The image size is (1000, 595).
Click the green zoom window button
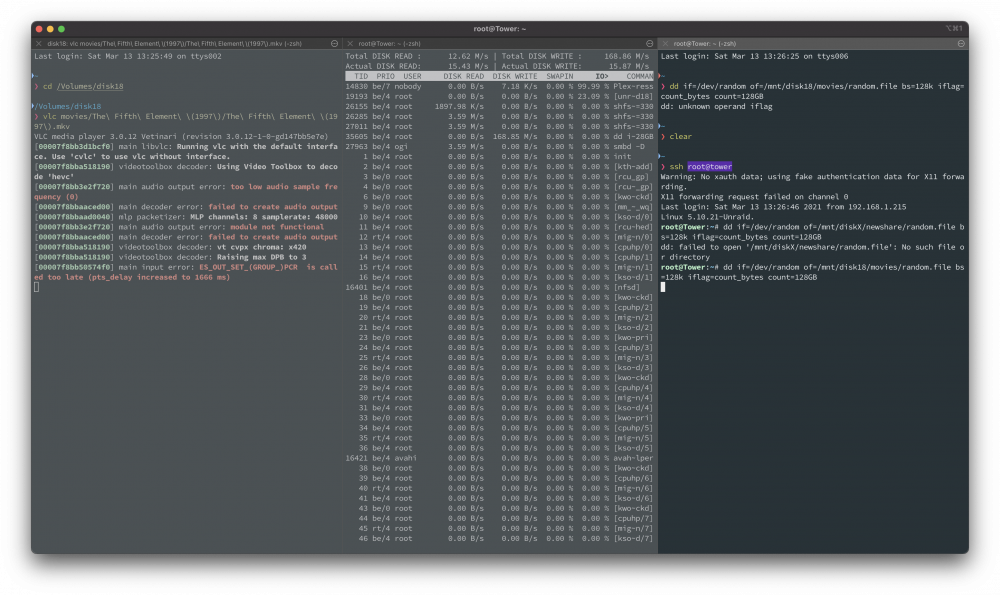(x=61, y=29)
